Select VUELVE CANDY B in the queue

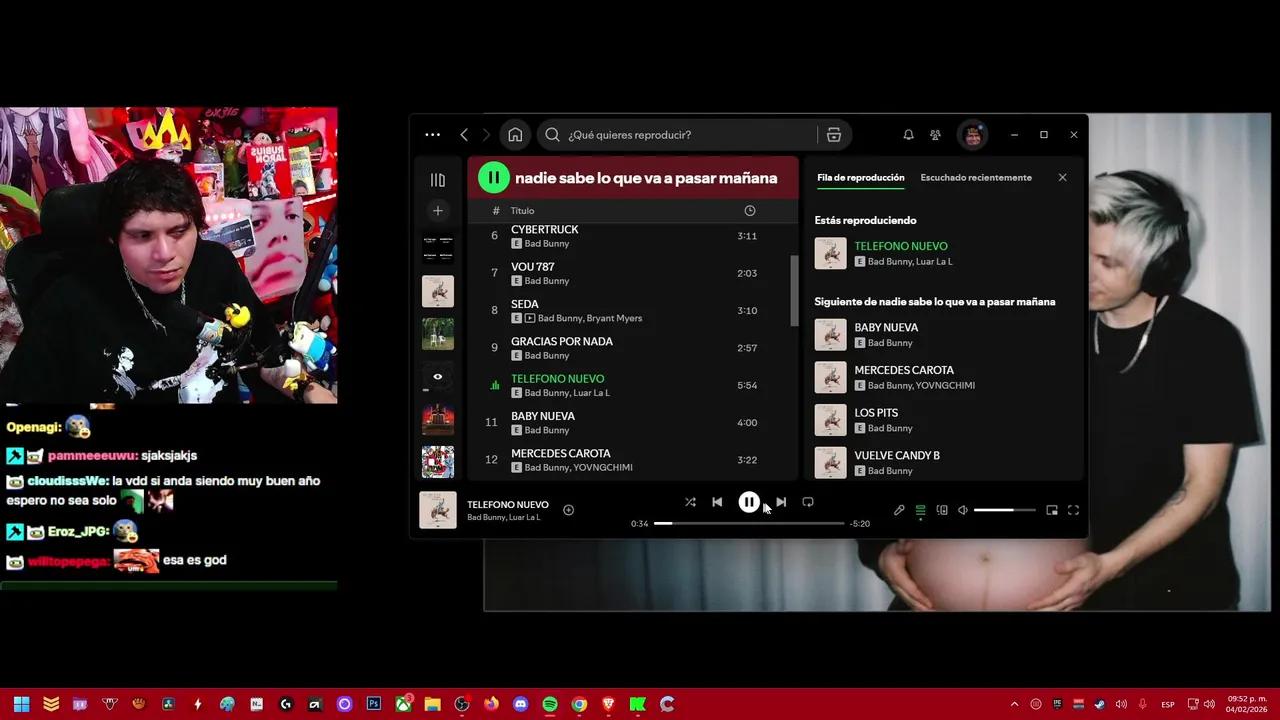945,462
